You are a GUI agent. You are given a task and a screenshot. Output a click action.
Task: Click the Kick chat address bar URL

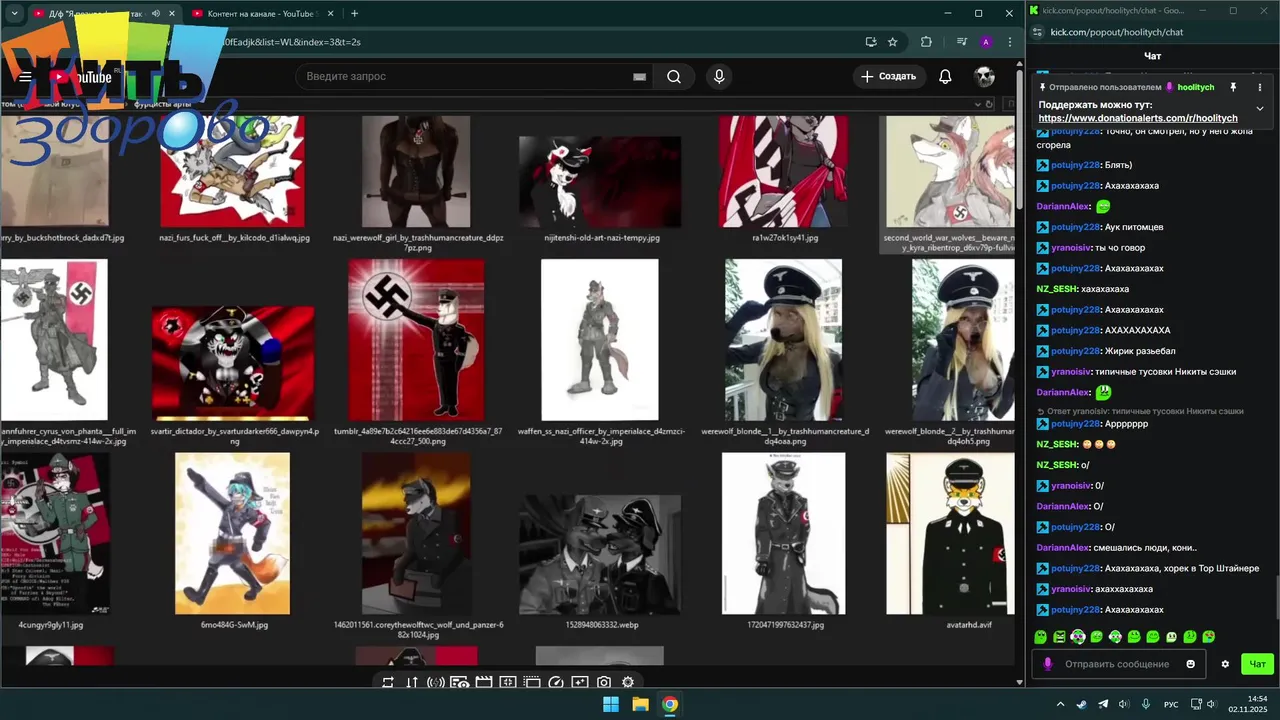coord(1117,32)
